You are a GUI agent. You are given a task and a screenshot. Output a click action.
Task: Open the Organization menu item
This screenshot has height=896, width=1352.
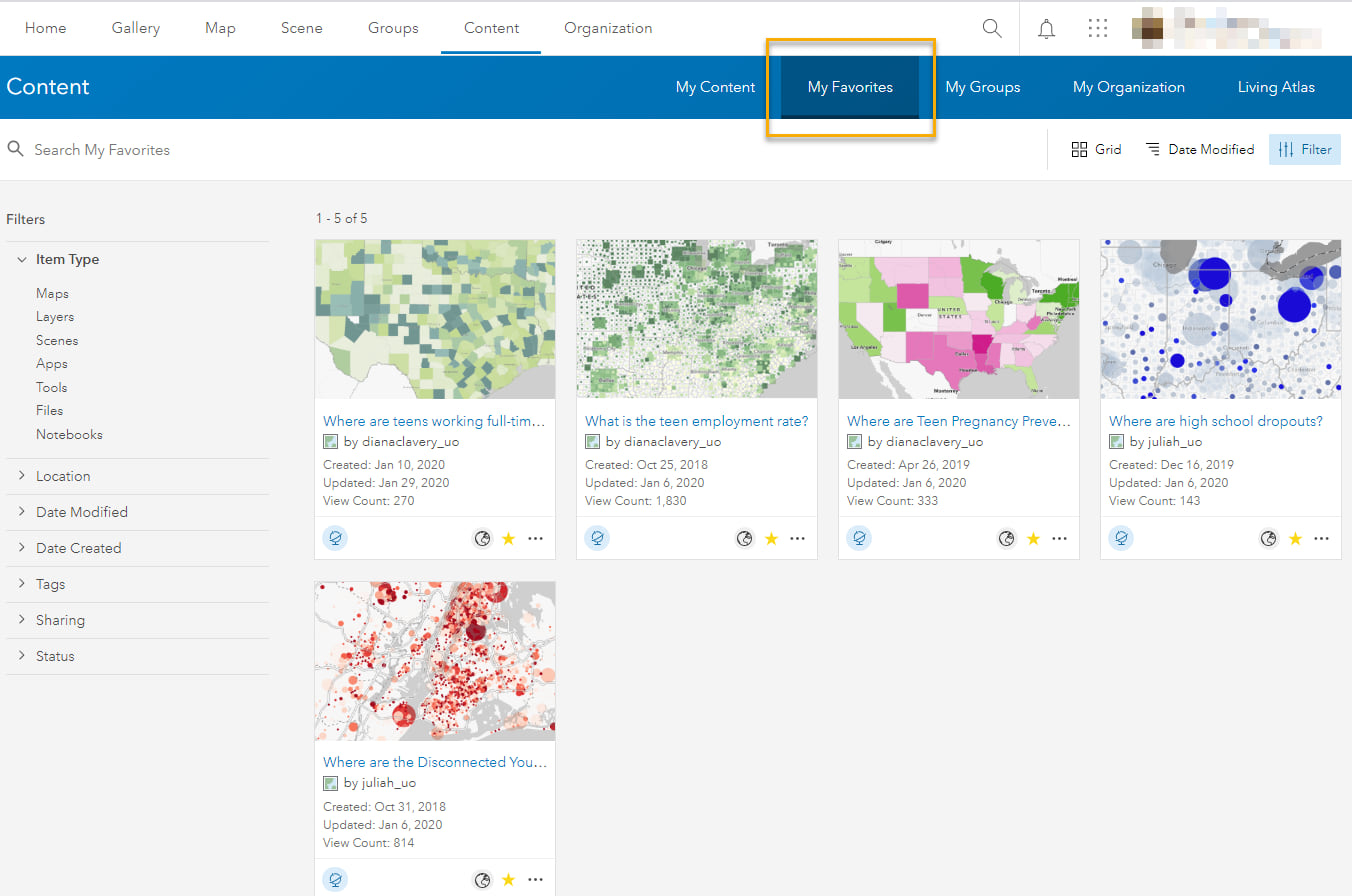(608, 28)
